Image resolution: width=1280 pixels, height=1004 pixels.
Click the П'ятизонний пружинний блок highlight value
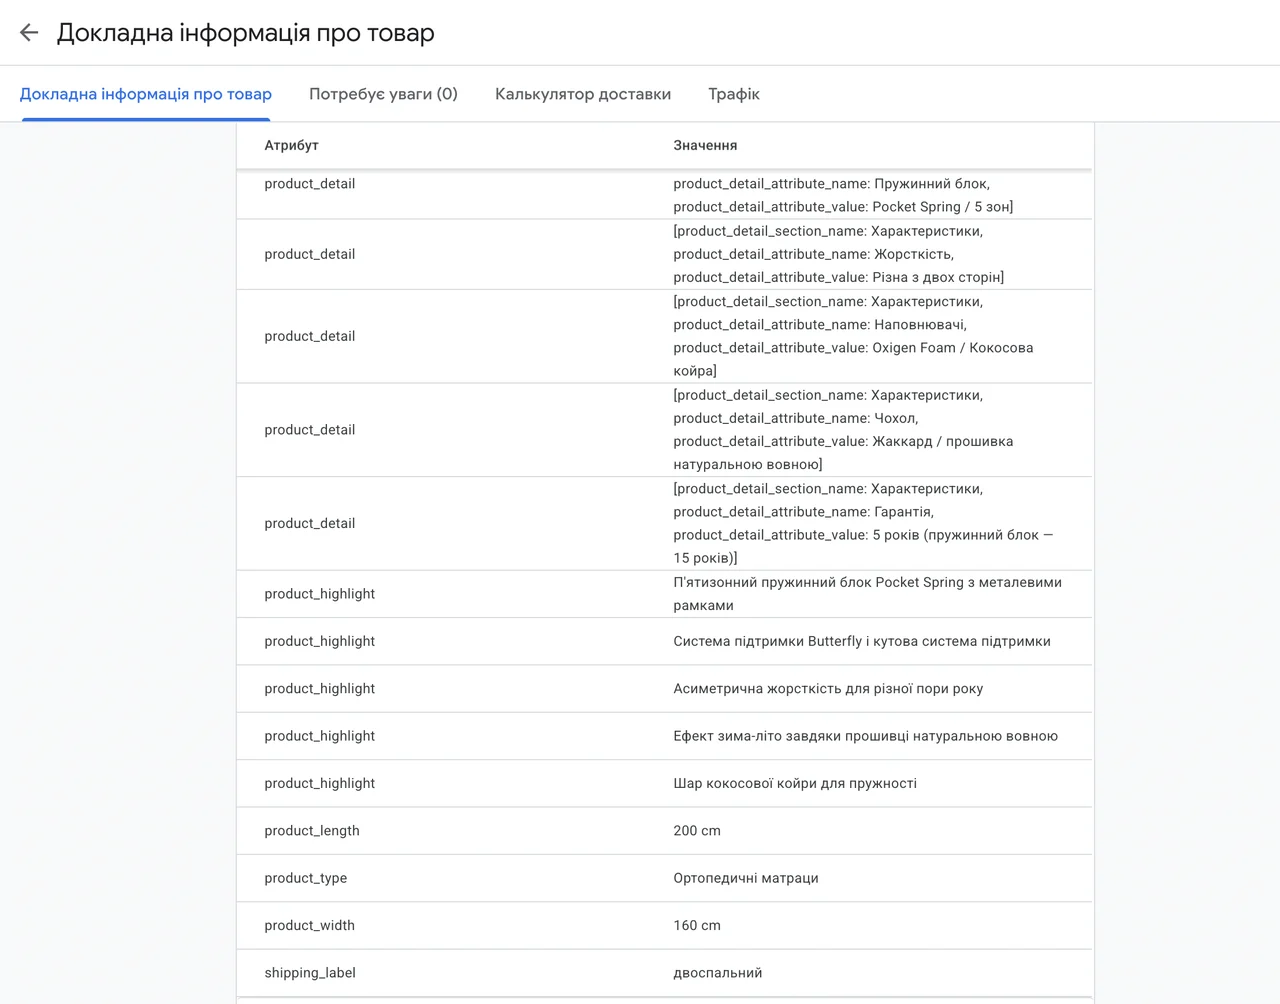[x=867, y=594]
